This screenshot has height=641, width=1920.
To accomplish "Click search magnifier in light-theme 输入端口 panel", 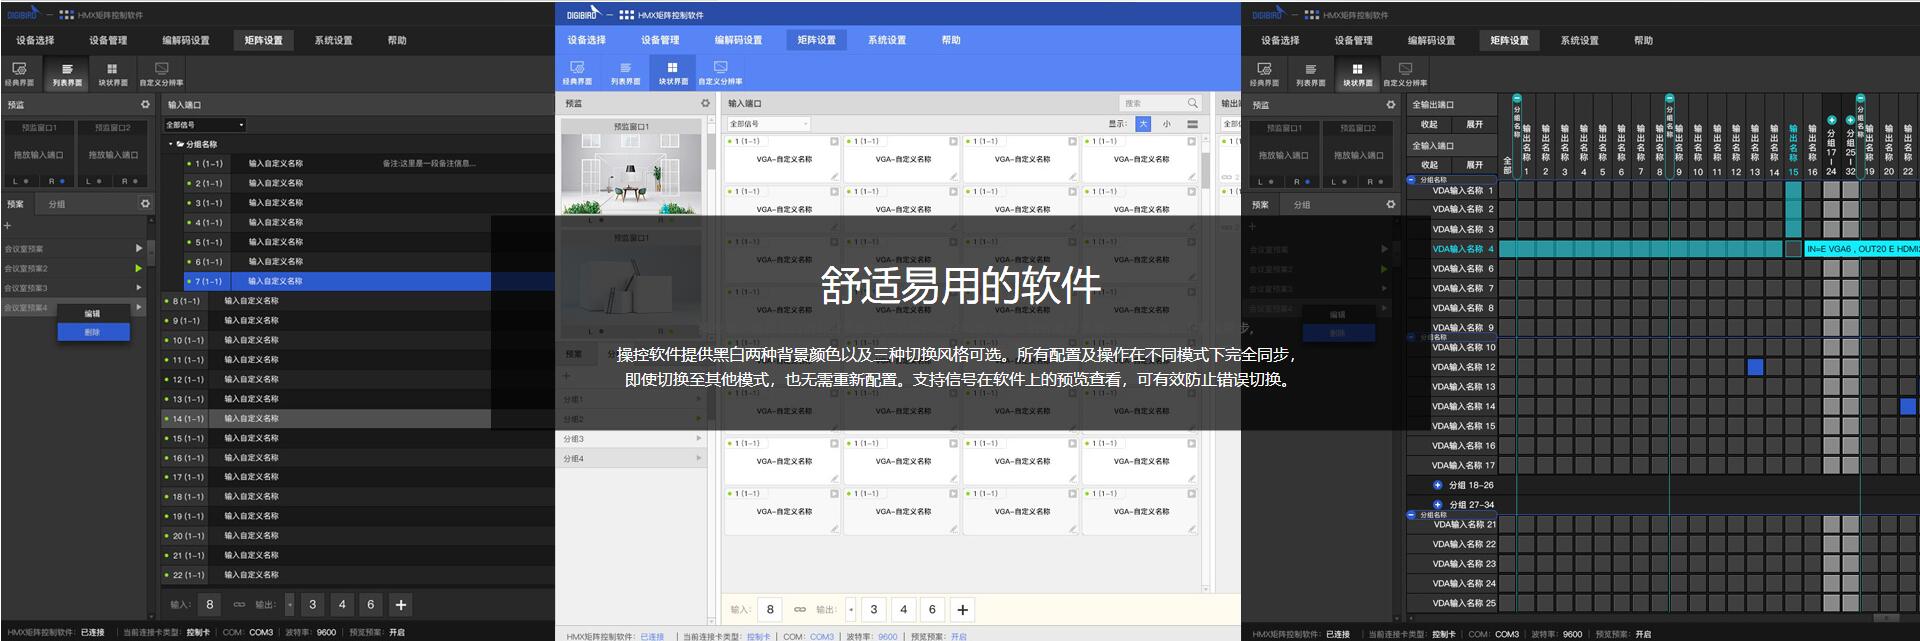I will [1192, 103].
